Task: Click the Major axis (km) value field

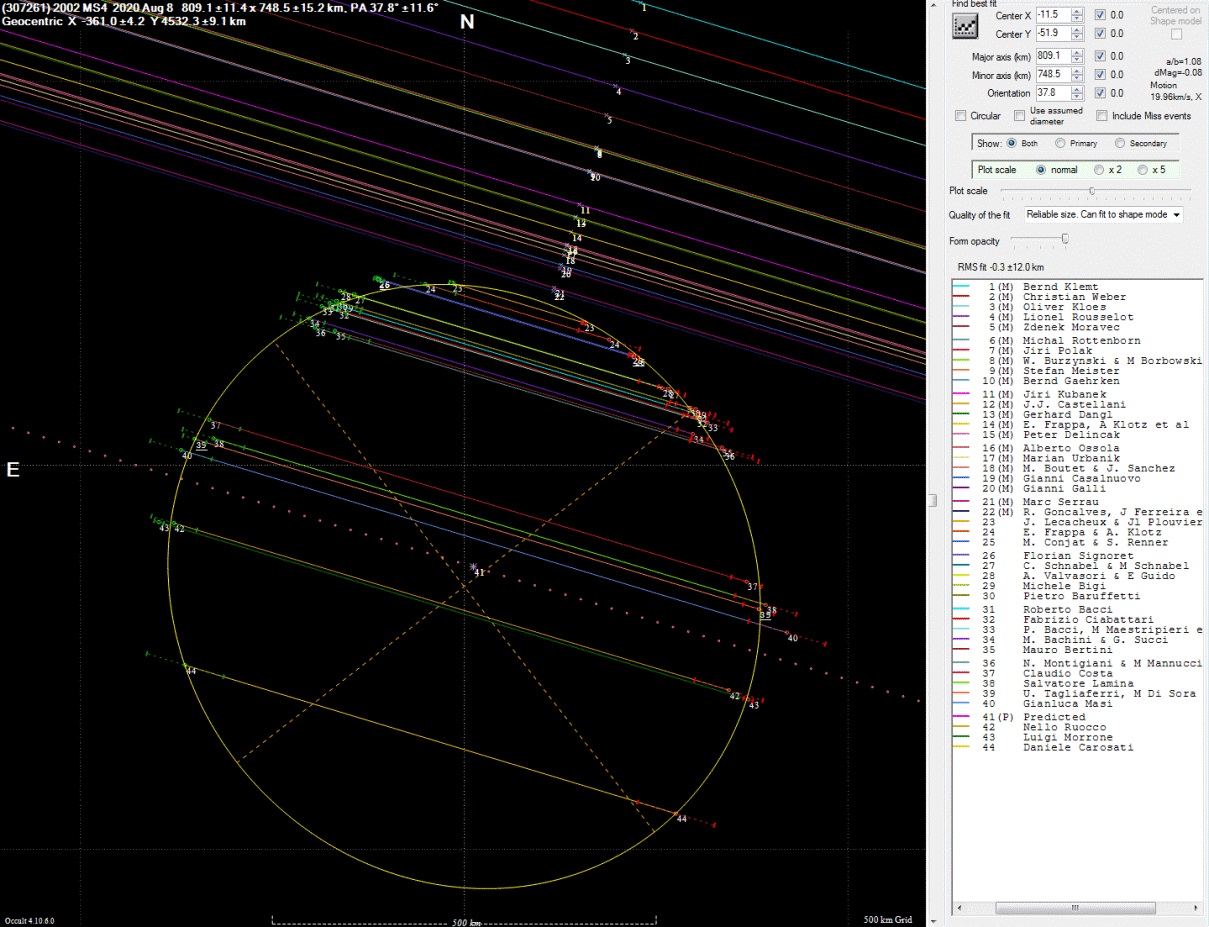Action: pyautogui.click(x=1052, y=56)
